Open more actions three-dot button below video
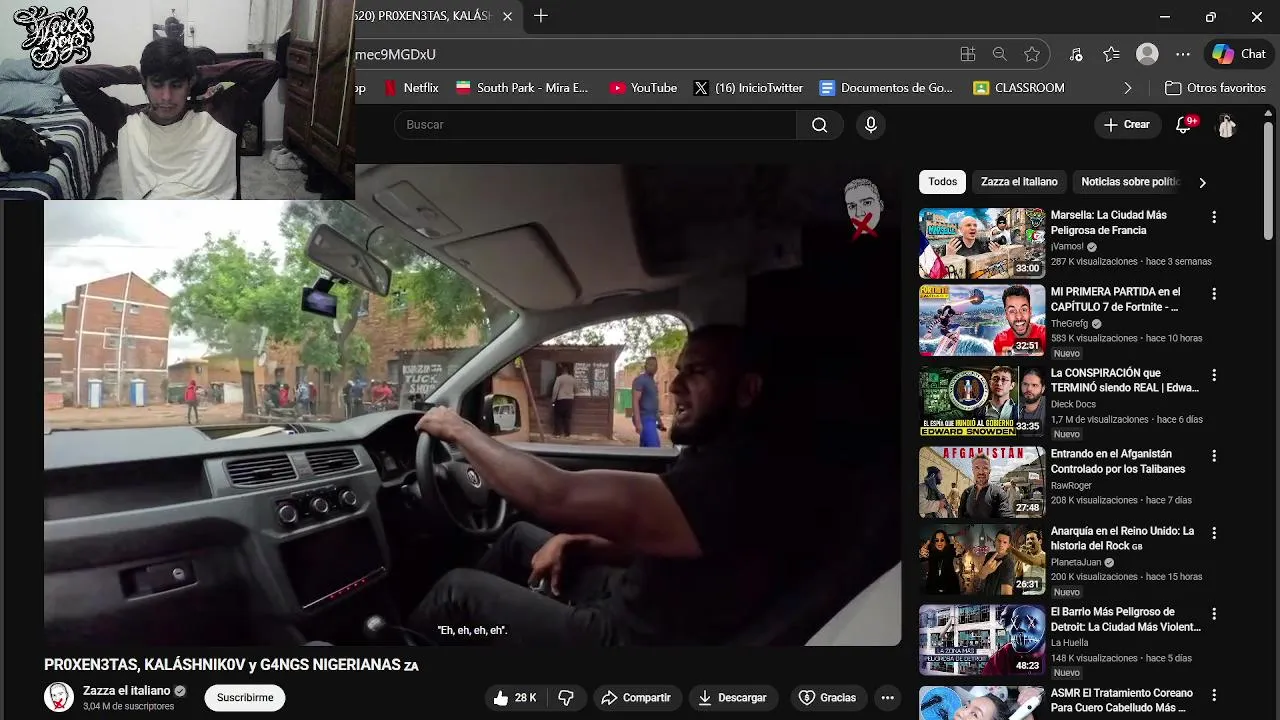Image resolution: width=1280 pixels, height=720 pixels. pyautogui.click(x=887, y=698)
